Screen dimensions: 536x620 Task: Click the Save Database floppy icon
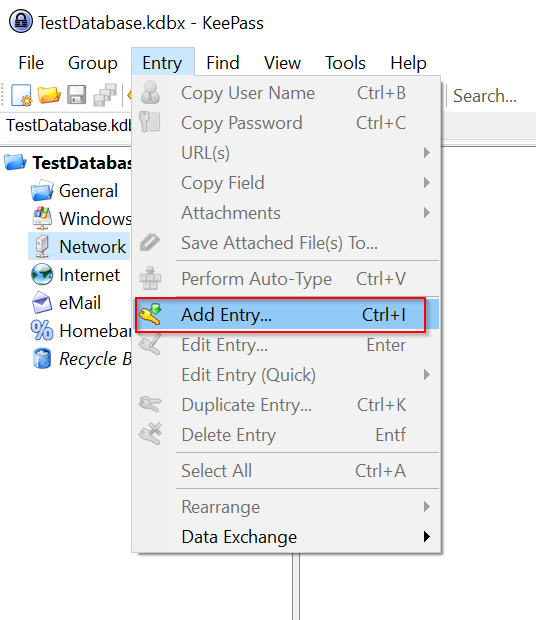click(x=77, y=95)
